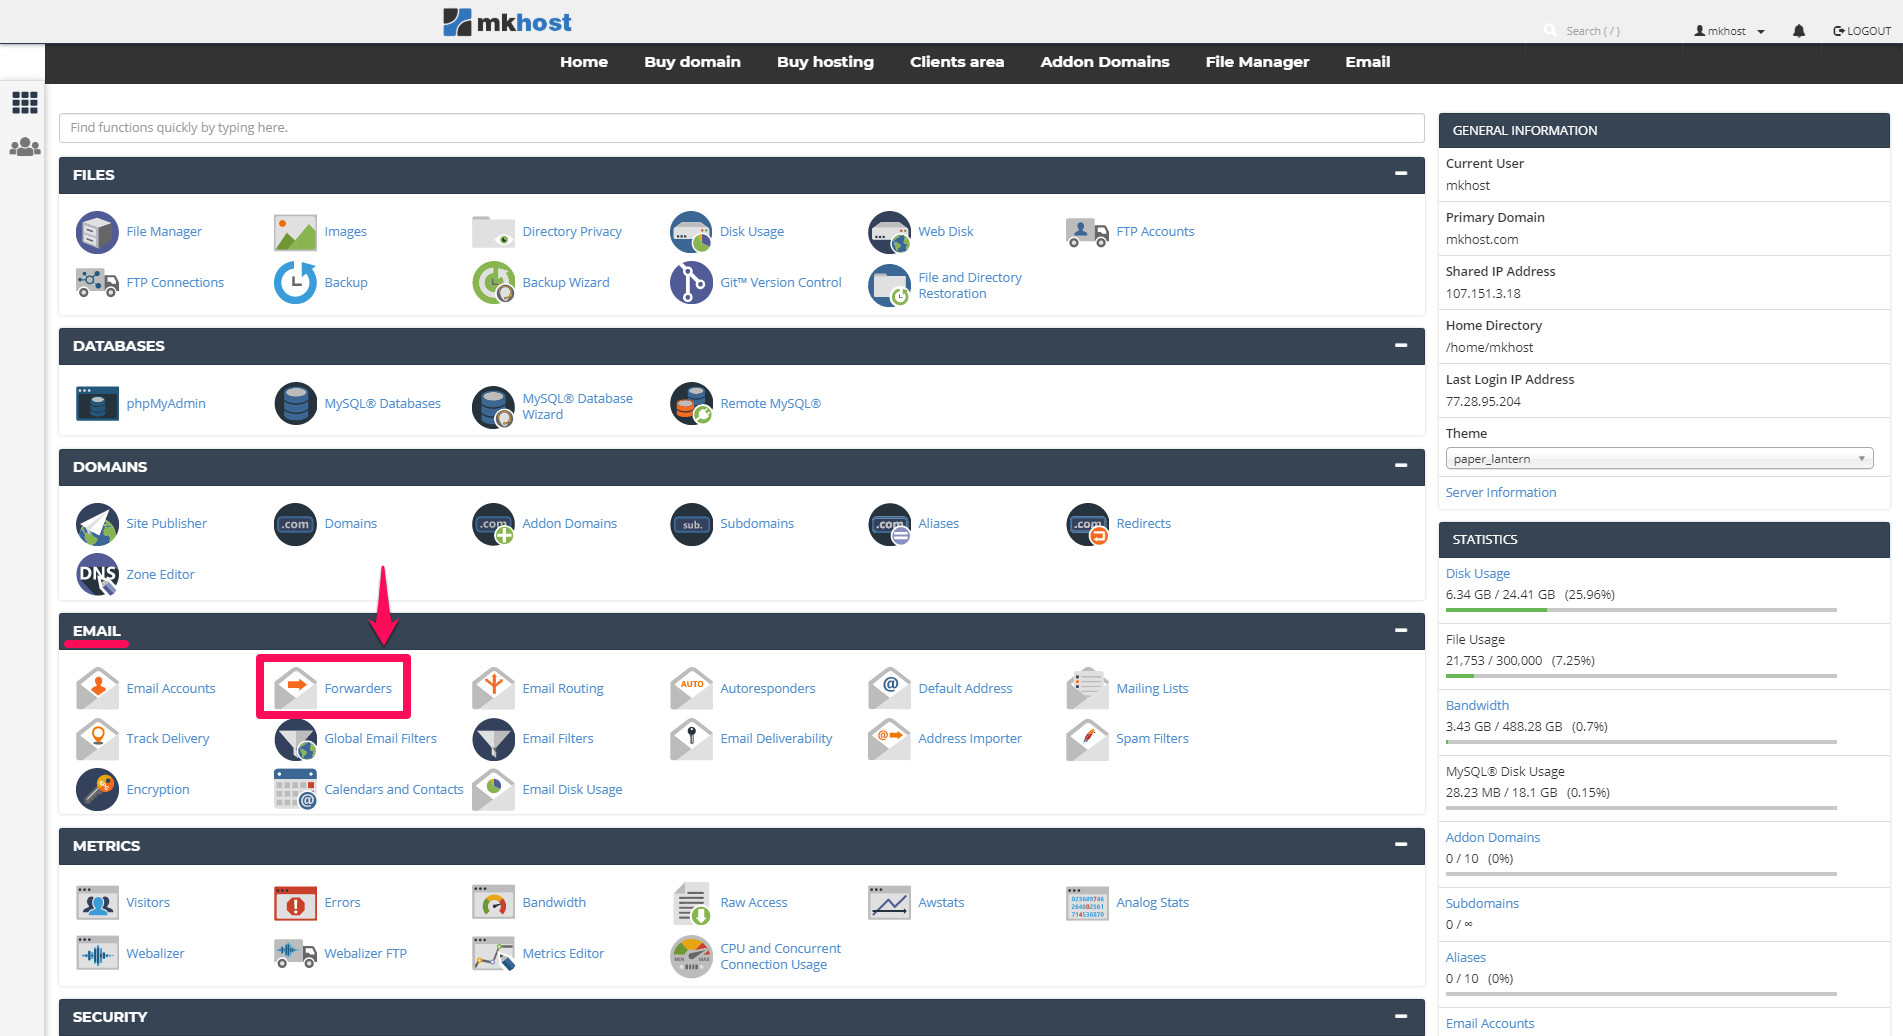The image size is (1903, 1036).
Task: Click the Disk Usage icon in Files
Action: point(691,232)
